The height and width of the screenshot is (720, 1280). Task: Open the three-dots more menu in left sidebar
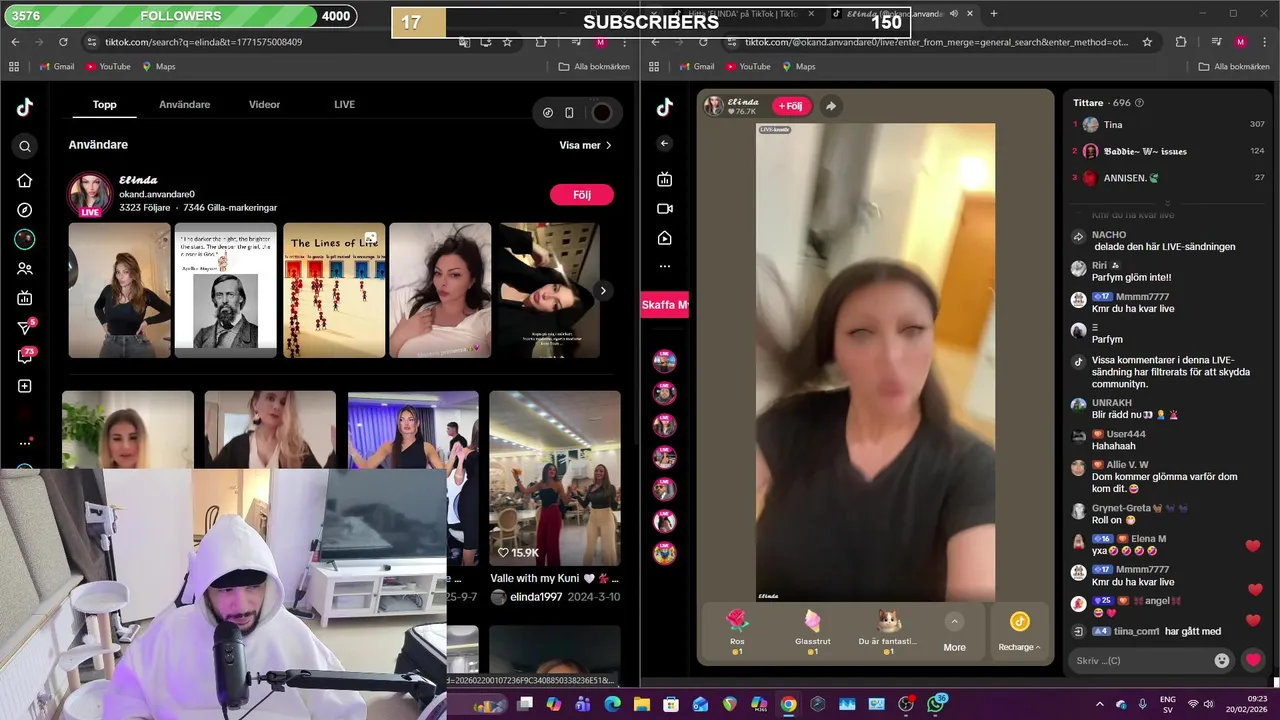point(25,443)
